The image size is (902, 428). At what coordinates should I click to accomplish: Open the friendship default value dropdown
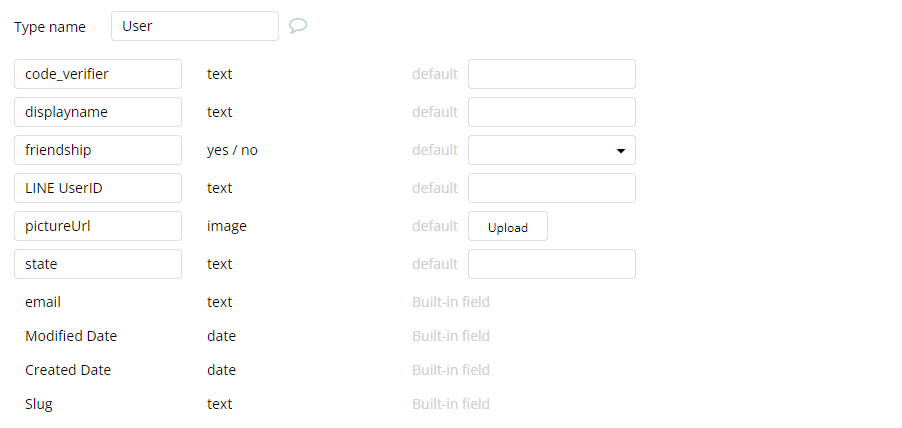point(552,150)
